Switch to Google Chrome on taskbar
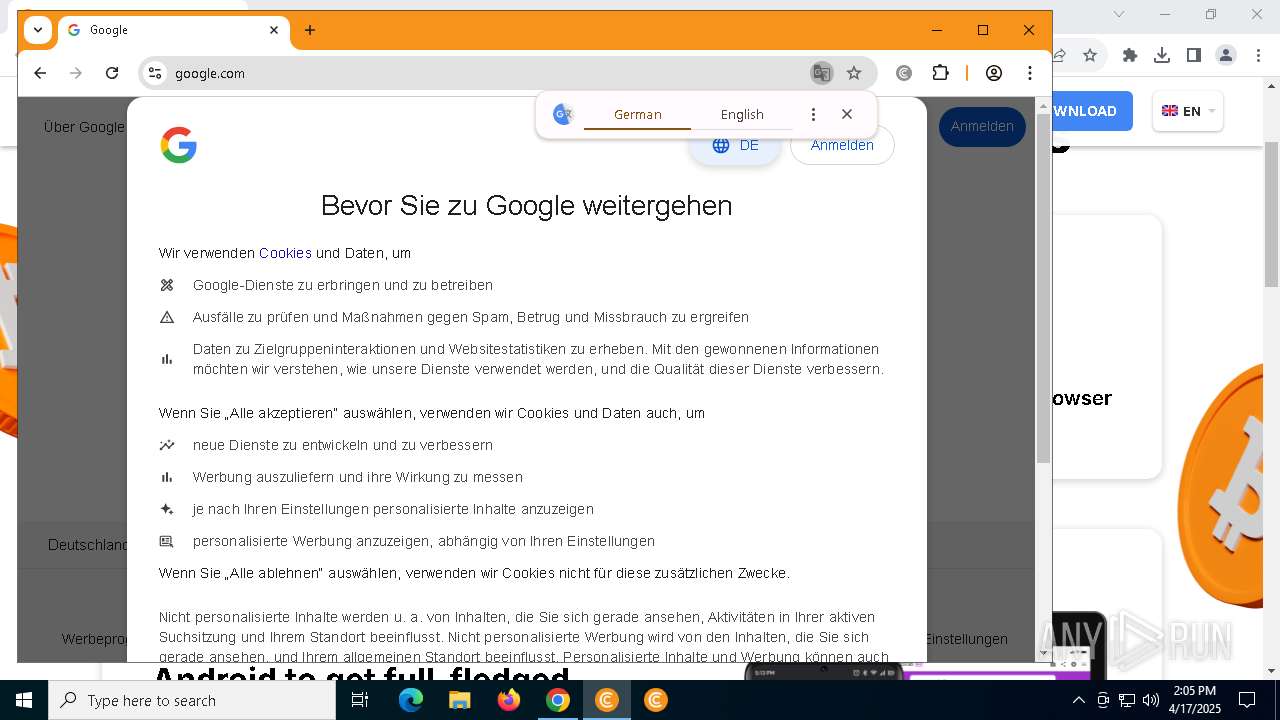1280x720 pixels. pos(558,700)
